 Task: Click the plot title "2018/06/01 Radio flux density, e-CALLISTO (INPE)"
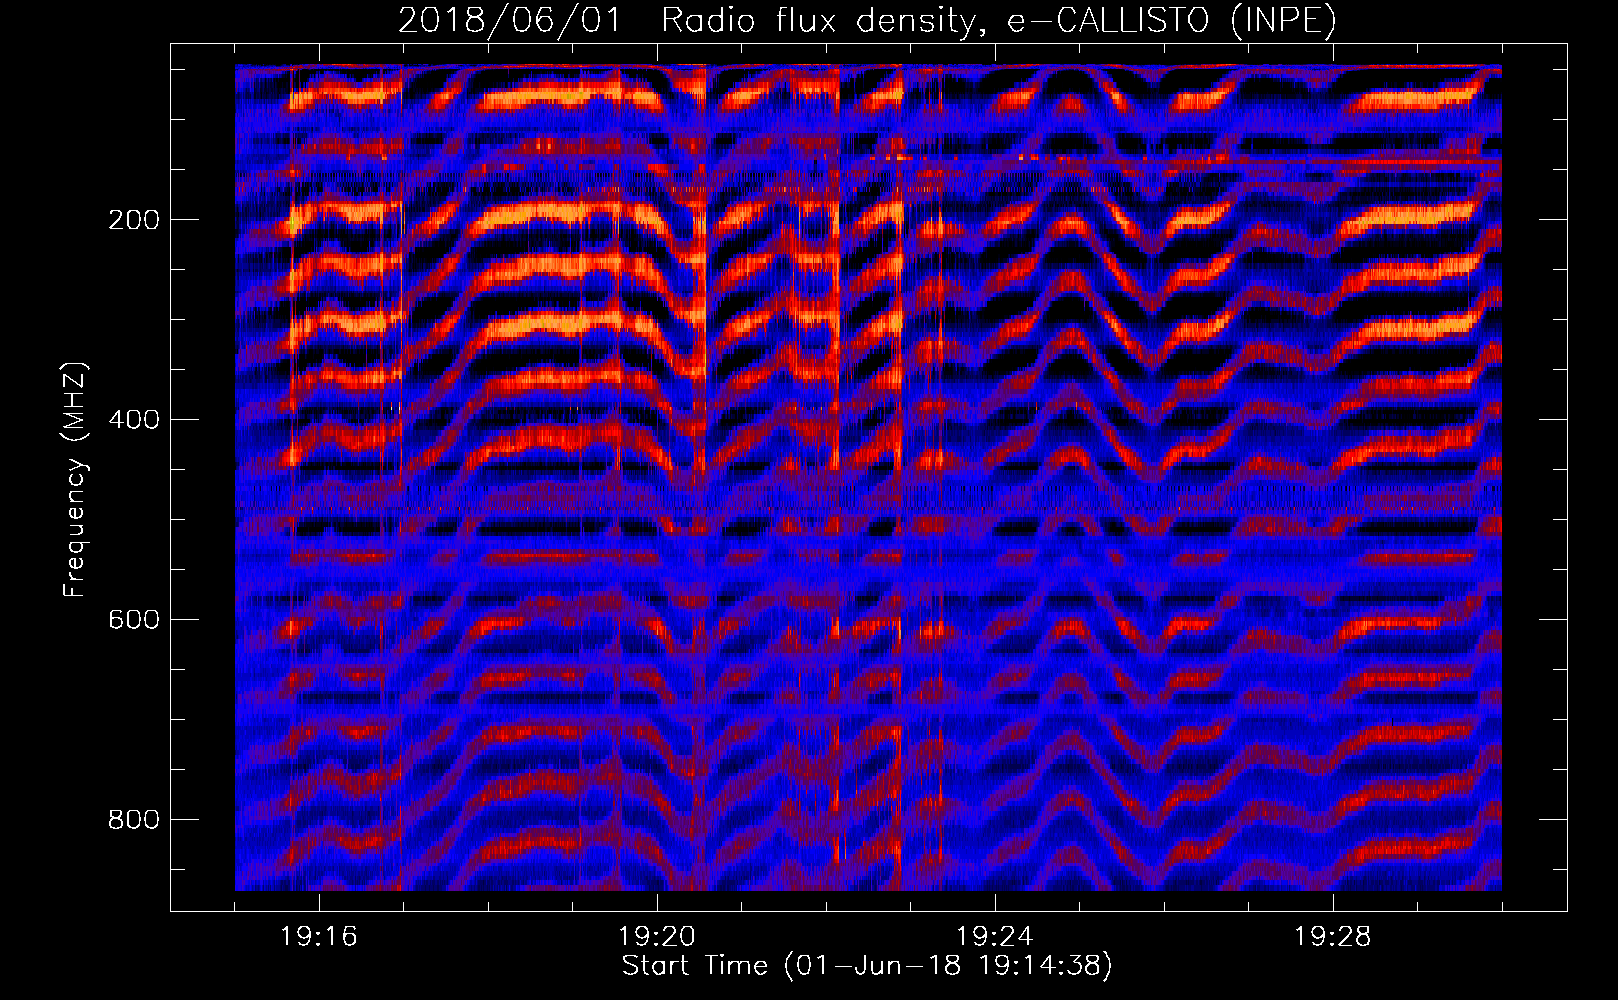(867, 21)
